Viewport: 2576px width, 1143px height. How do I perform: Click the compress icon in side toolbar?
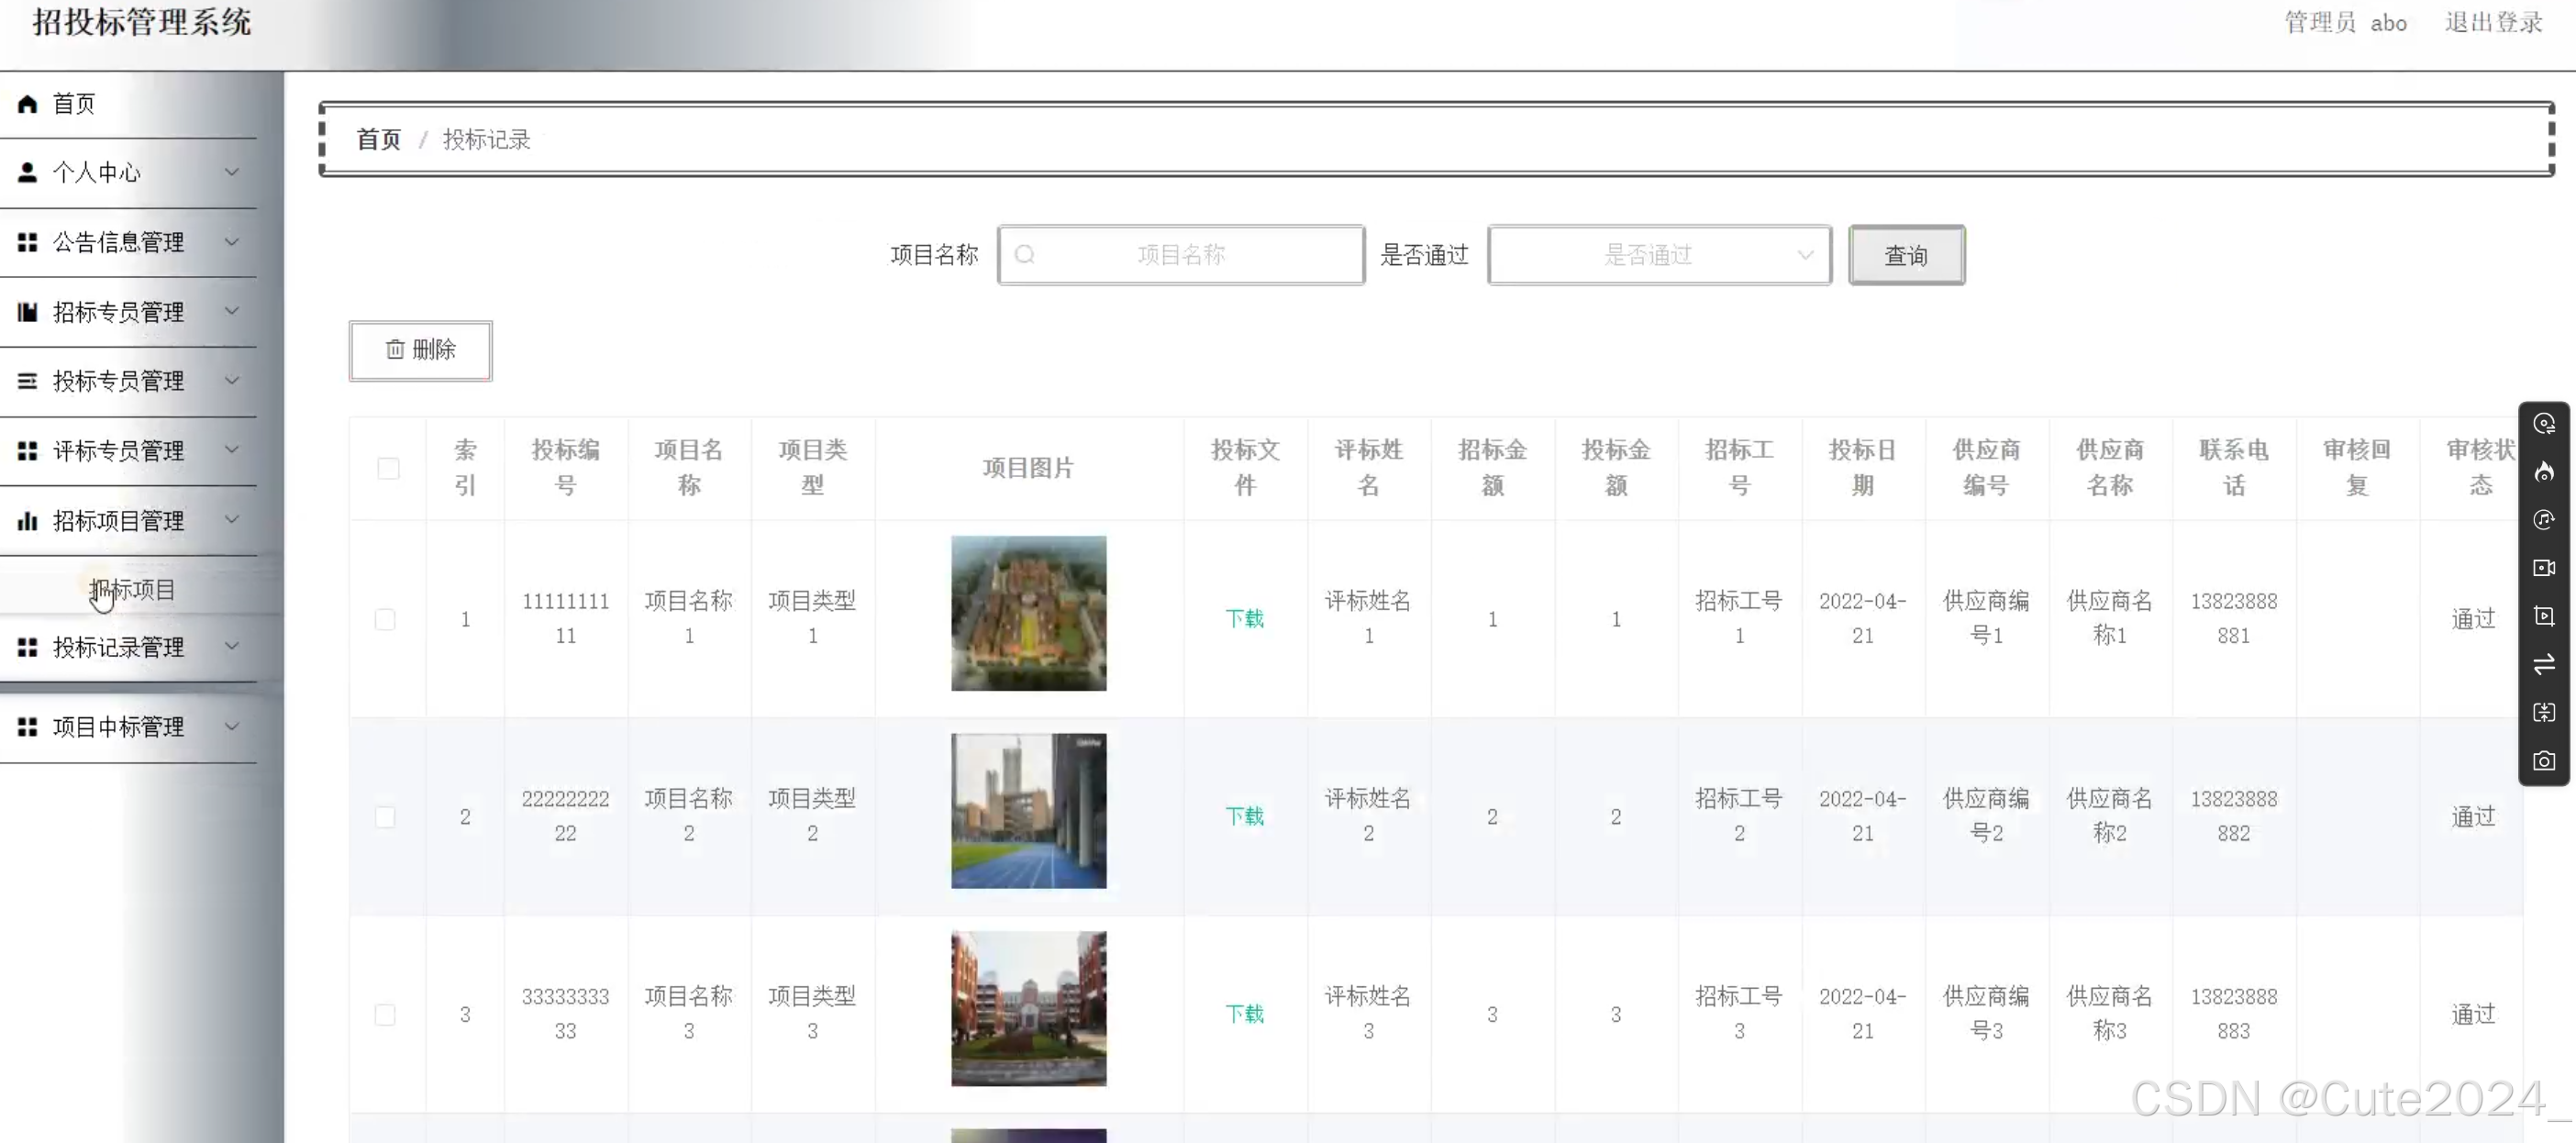[x=2544, y=712]
